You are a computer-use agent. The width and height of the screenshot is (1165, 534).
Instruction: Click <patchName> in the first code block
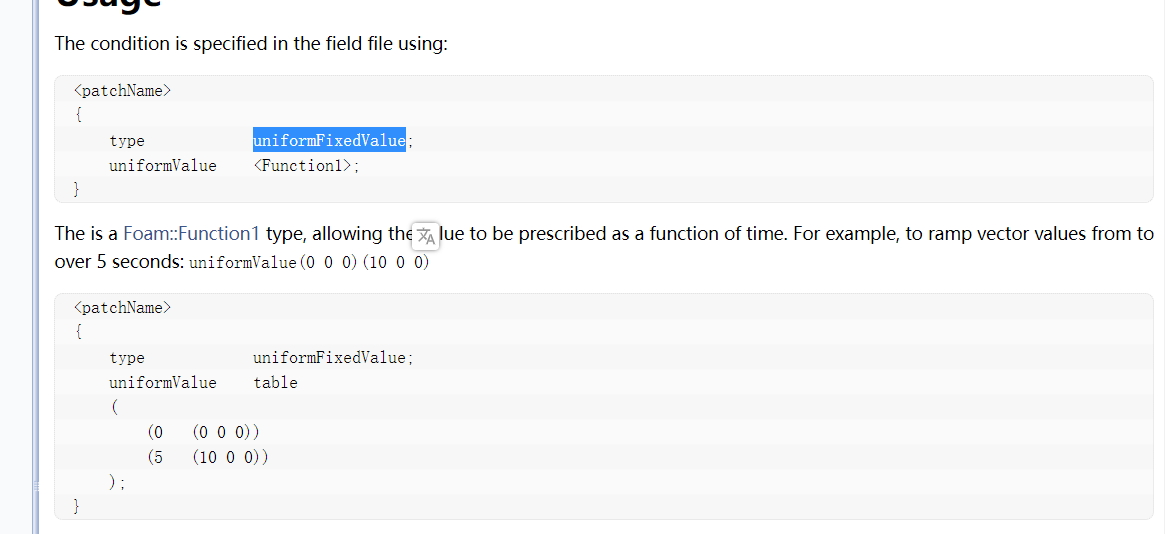click(x=123, y=91)
